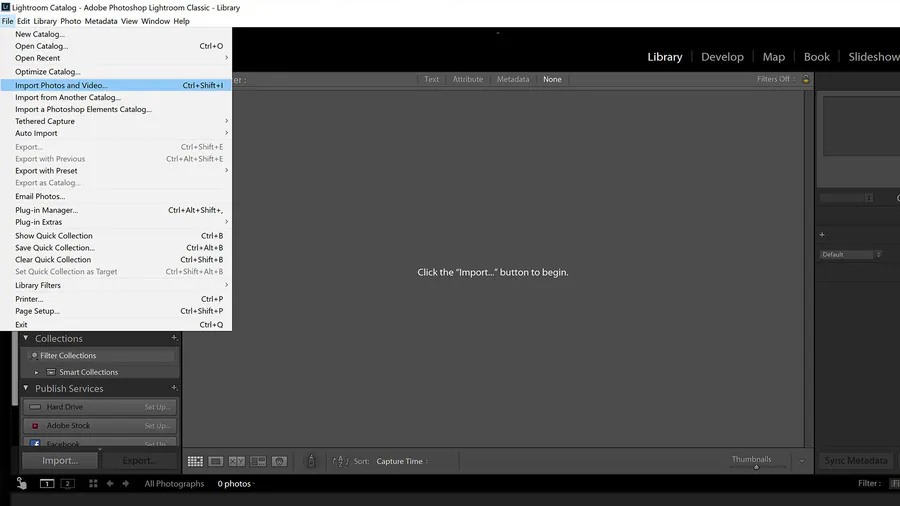The width and height of the screenshot is (900, 506).
Task: Collapse the Collections panel triangle
Action: click(x=26, y=338)
